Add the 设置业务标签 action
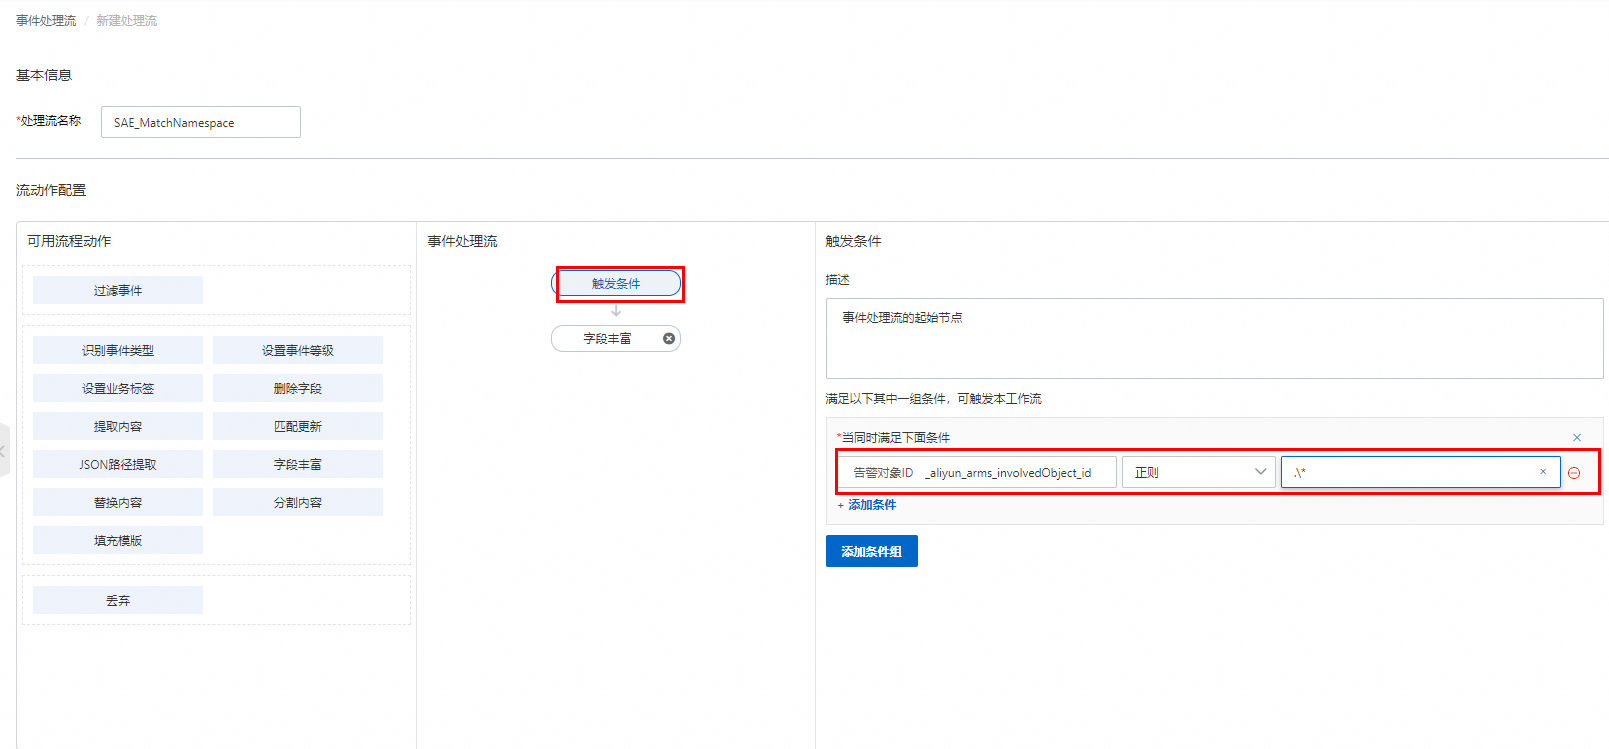Image resolution: width=1609 pixels, height=749 pixels. (118, 388)
